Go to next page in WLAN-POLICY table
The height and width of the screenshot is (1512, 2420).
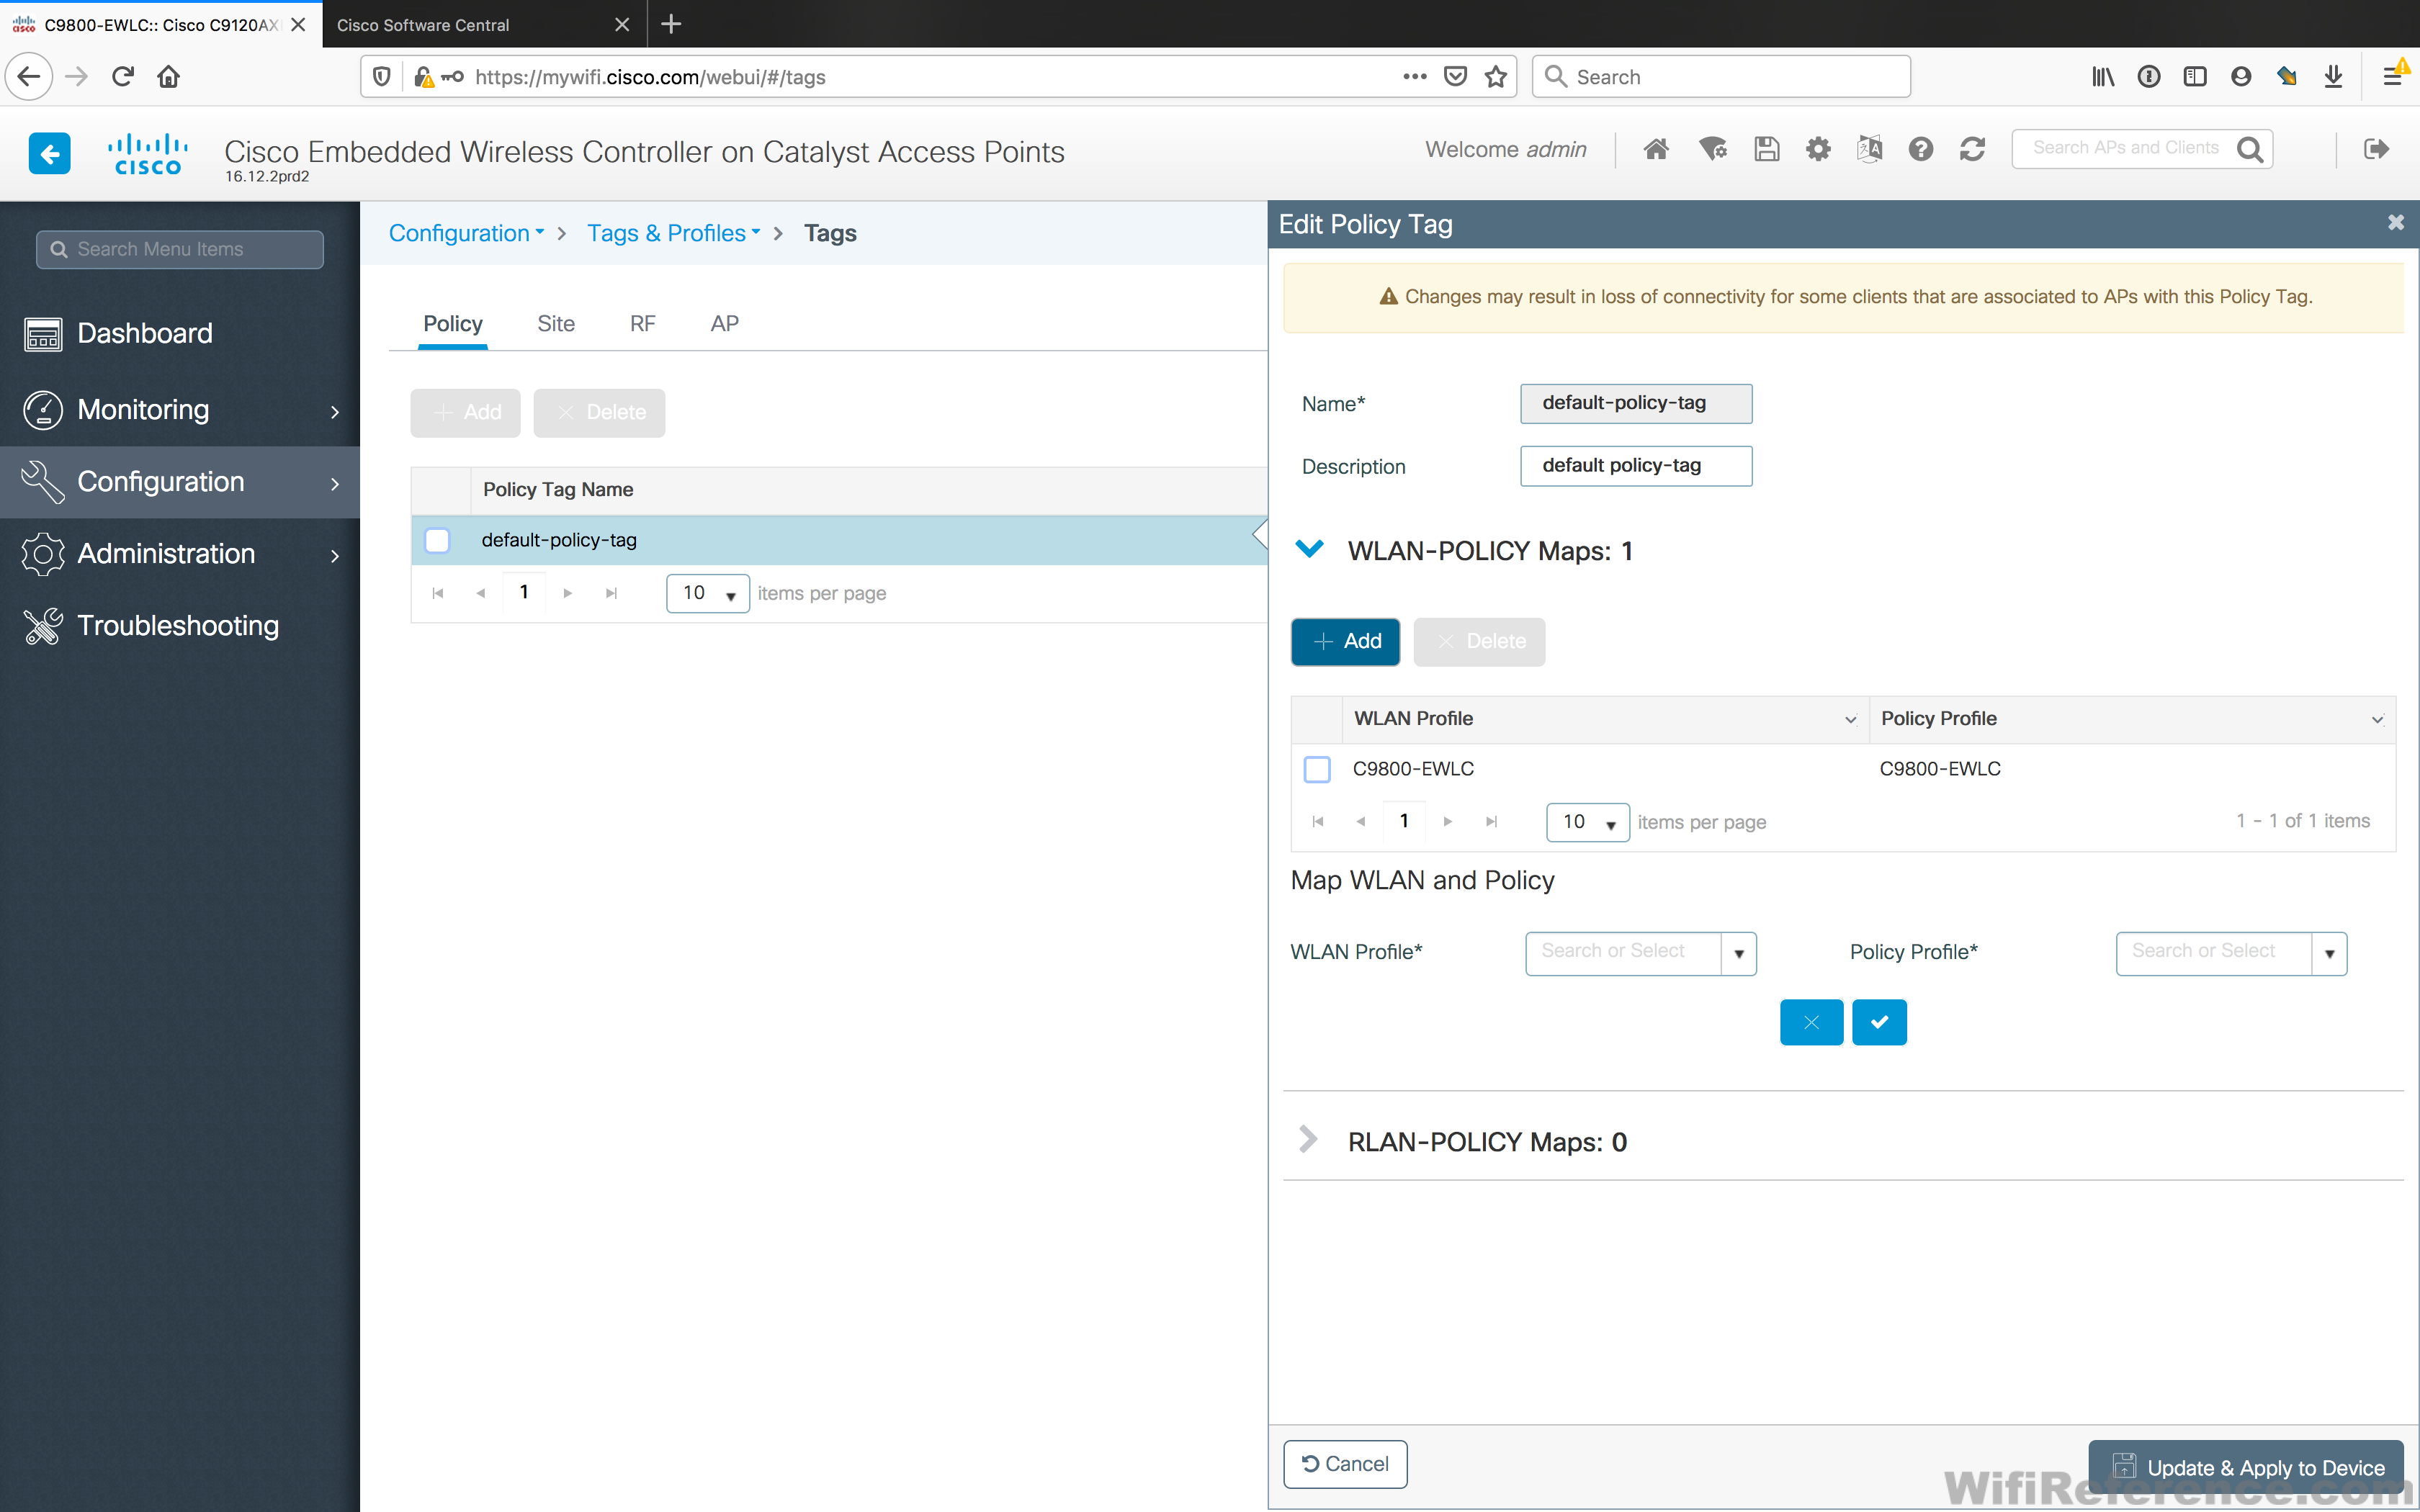pyautogui.click(x=1447, y=822)
